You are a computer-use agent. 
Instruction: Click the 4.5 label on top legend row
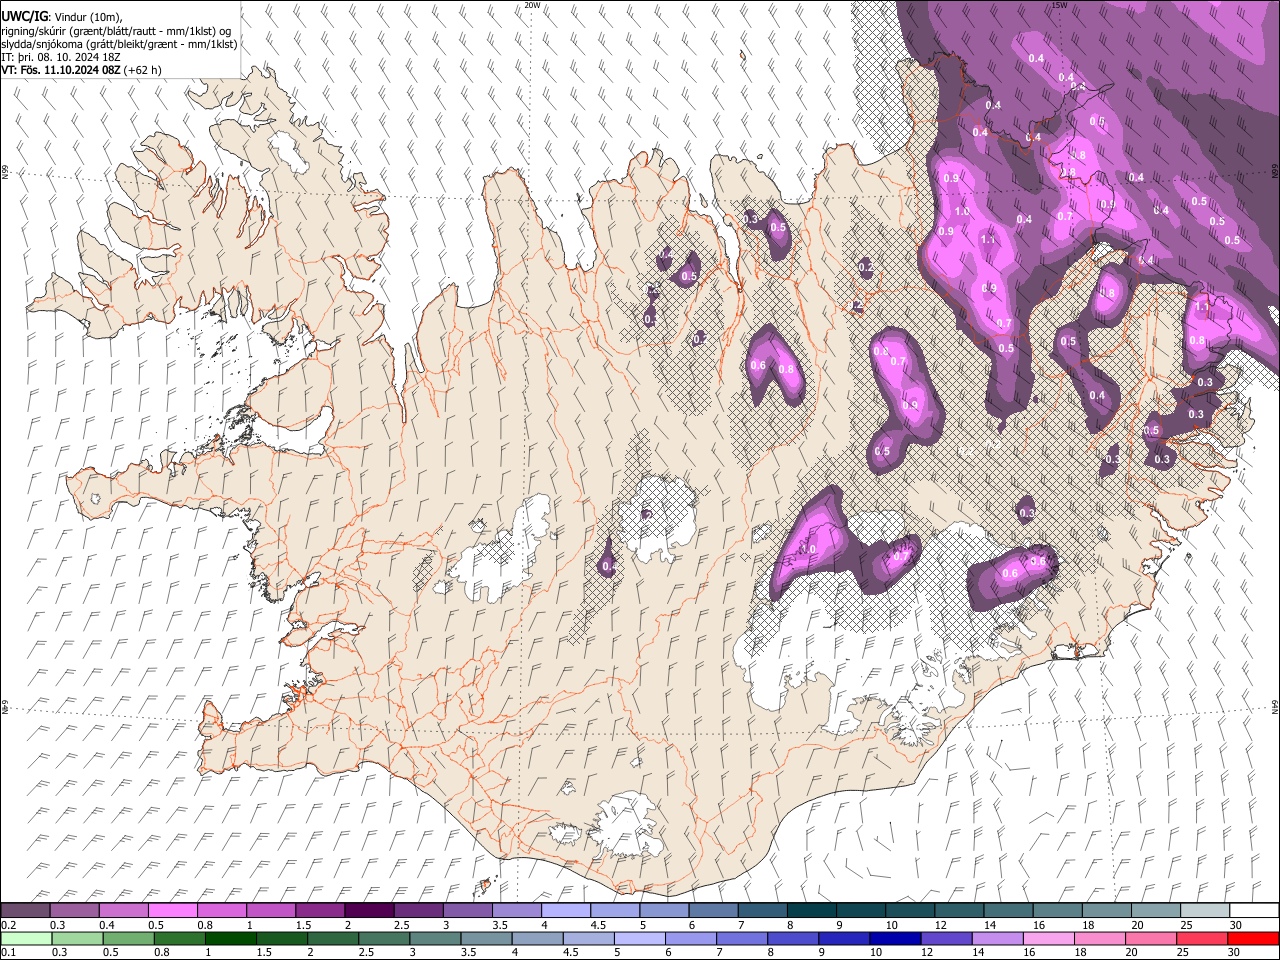[597, 924]
